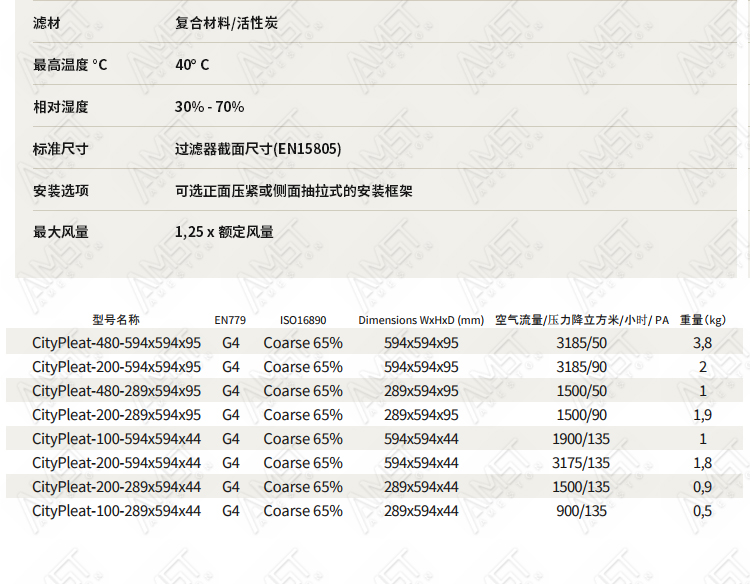Click 过滤器截面尺寸(EN15805) text

point(258,149)
